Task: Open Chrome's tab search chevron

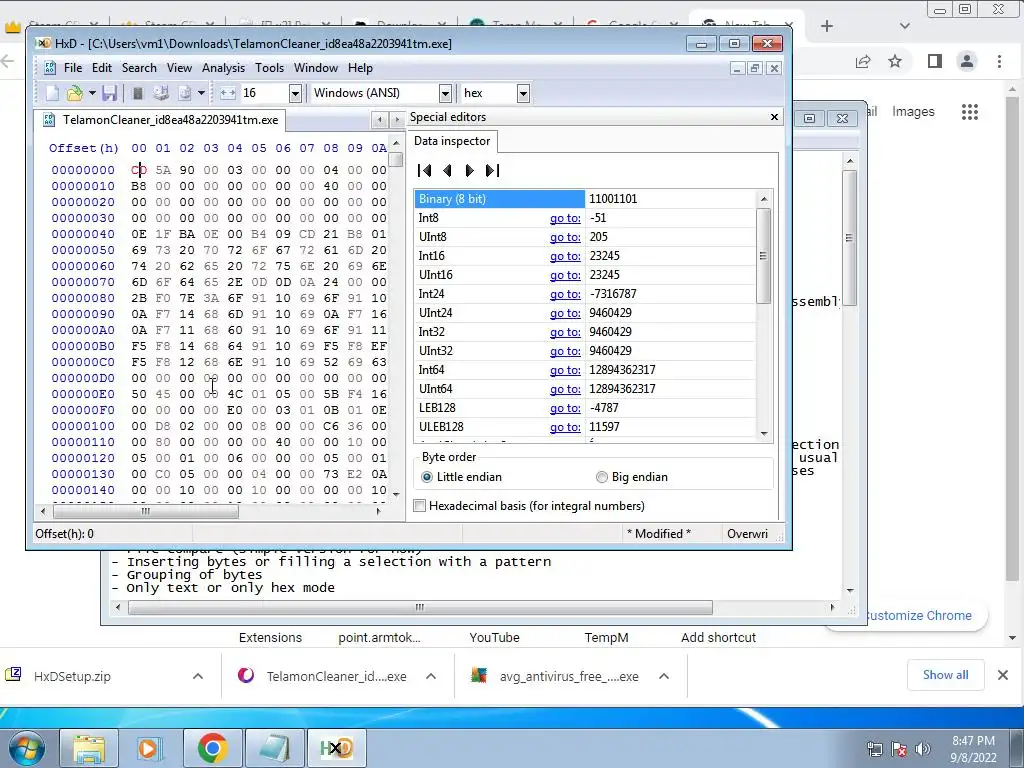Action: click(904, 26)
